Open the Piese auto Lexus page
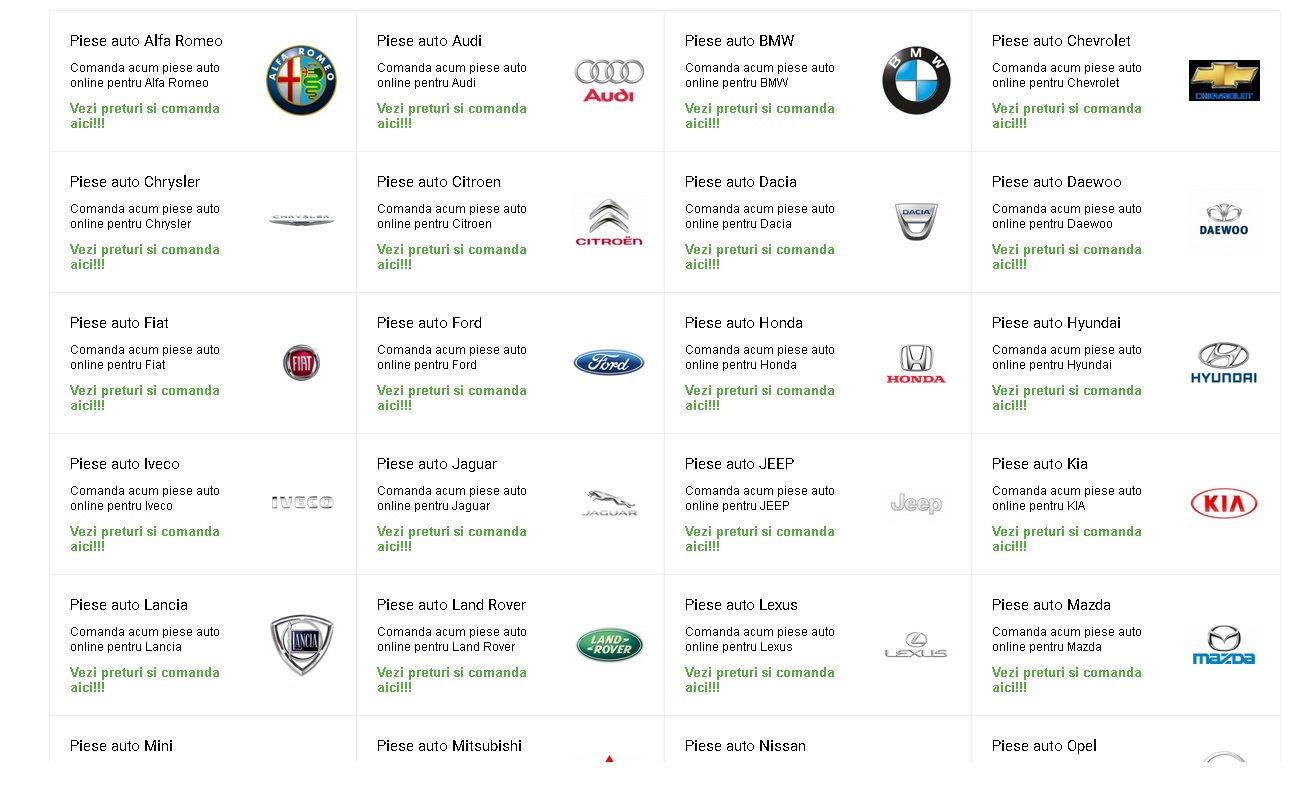 coord(740,604)
